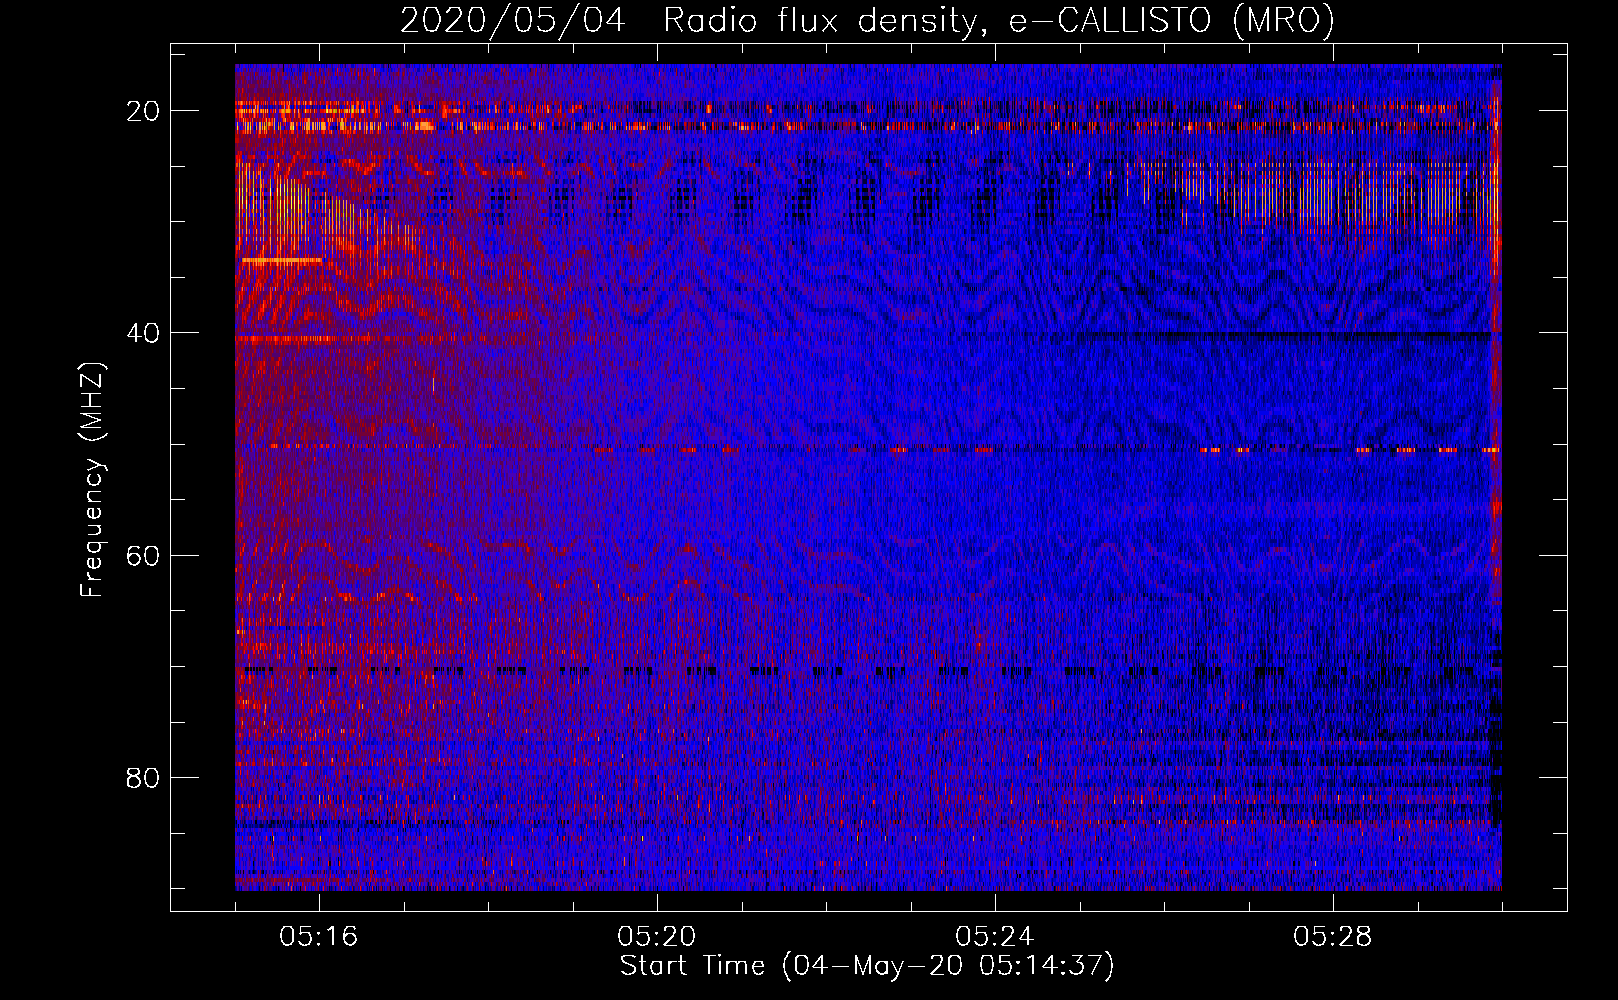Click the 05:24 time tick label
This screenshot has width=1618, height=1000.
[x=995, y=937]
